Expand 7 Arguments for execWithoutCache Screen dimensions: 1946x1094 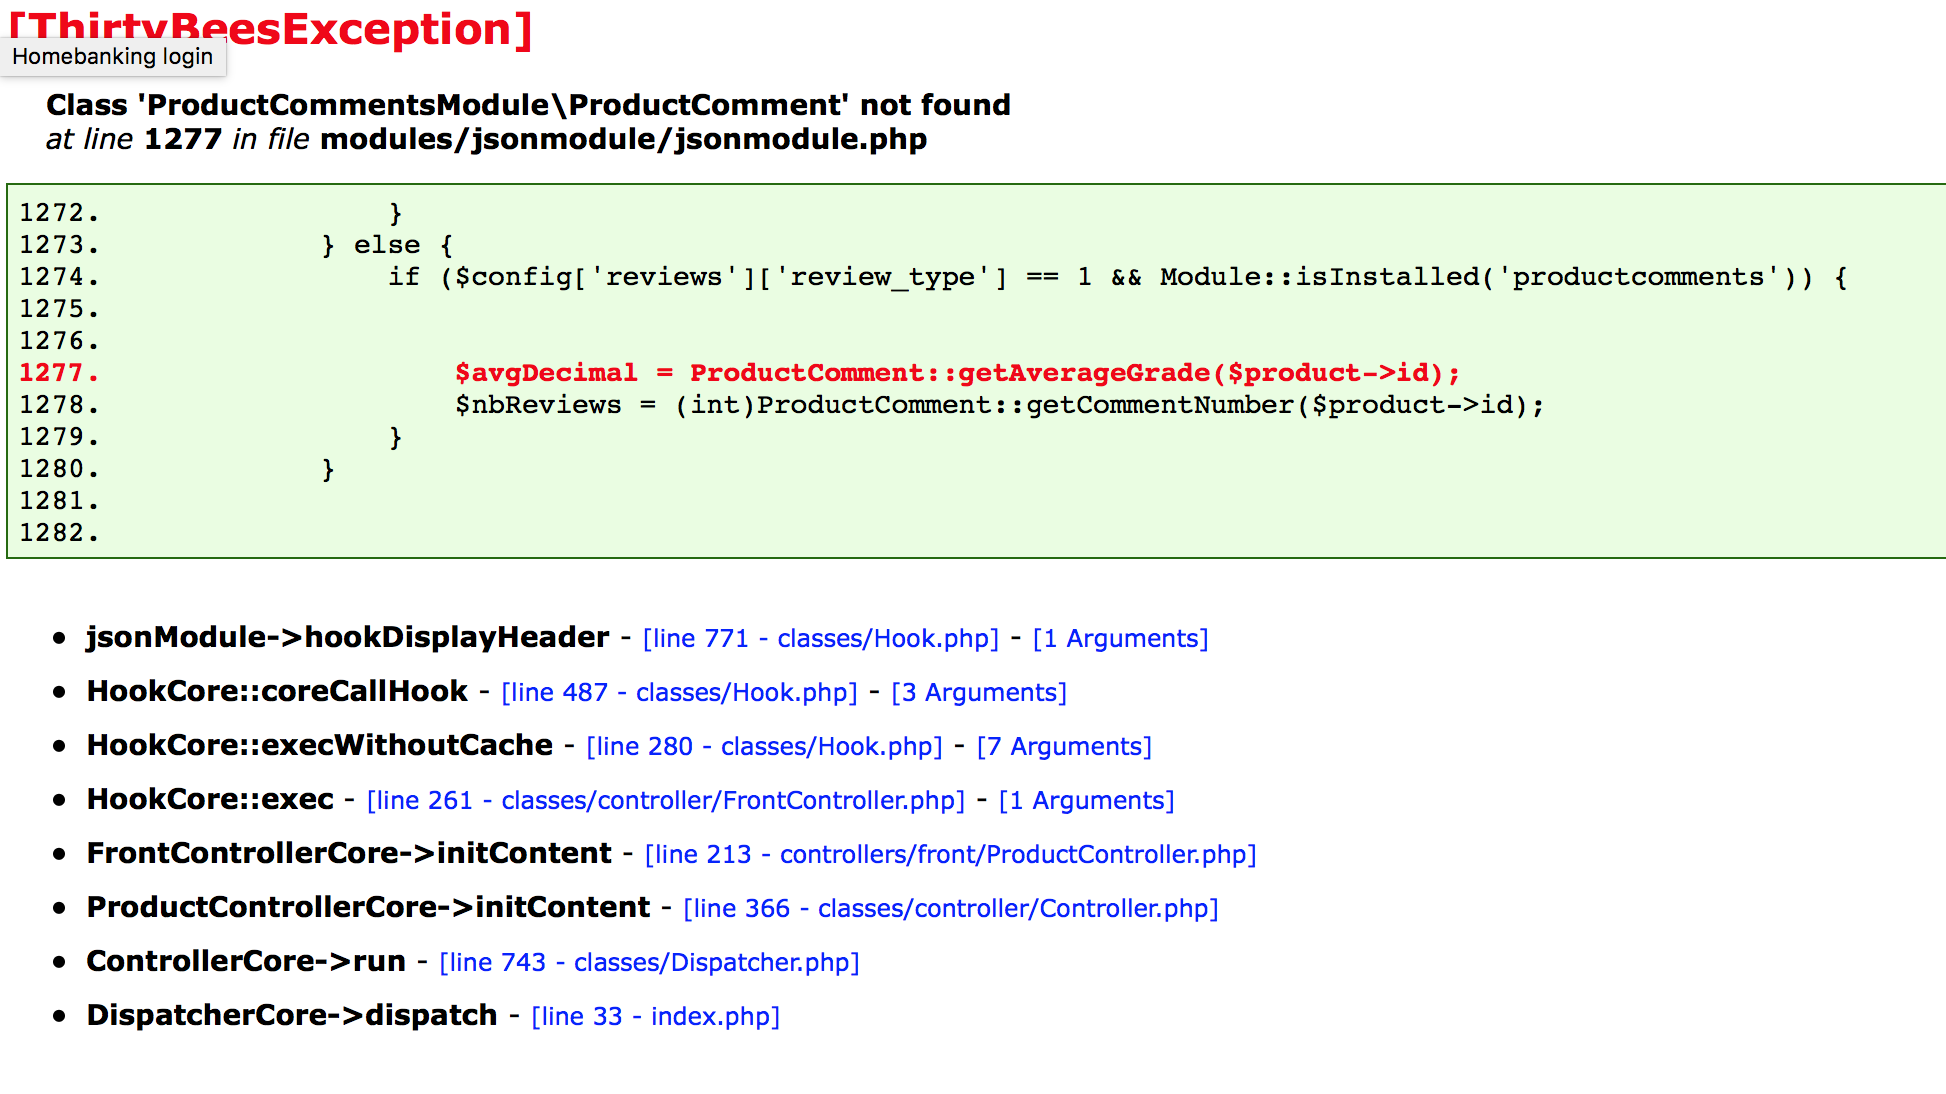click(1064, 746)
